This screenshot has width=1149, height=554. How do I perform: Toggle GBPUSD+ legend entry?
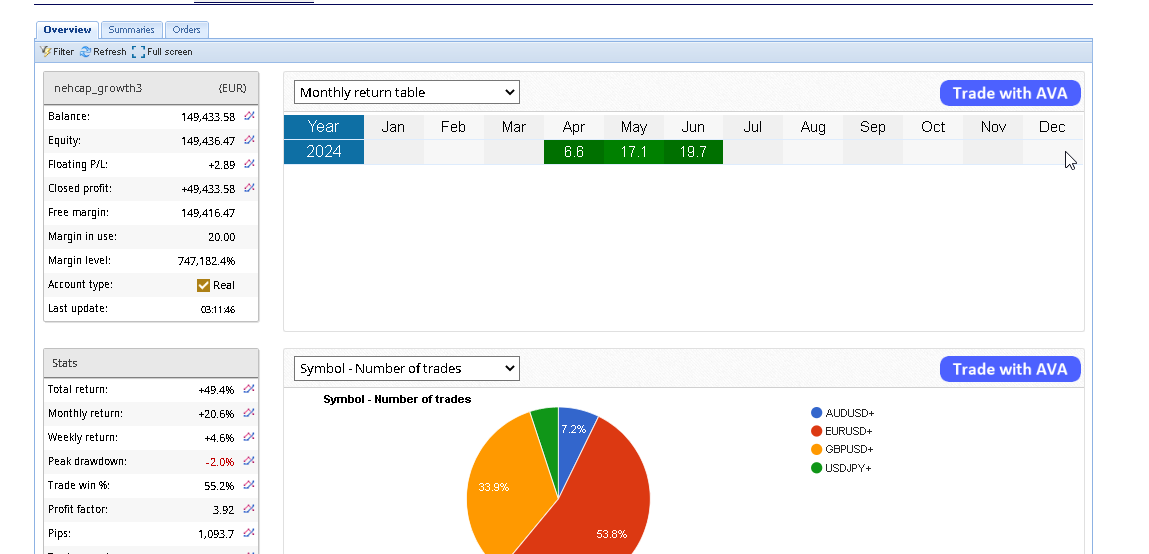849,450
